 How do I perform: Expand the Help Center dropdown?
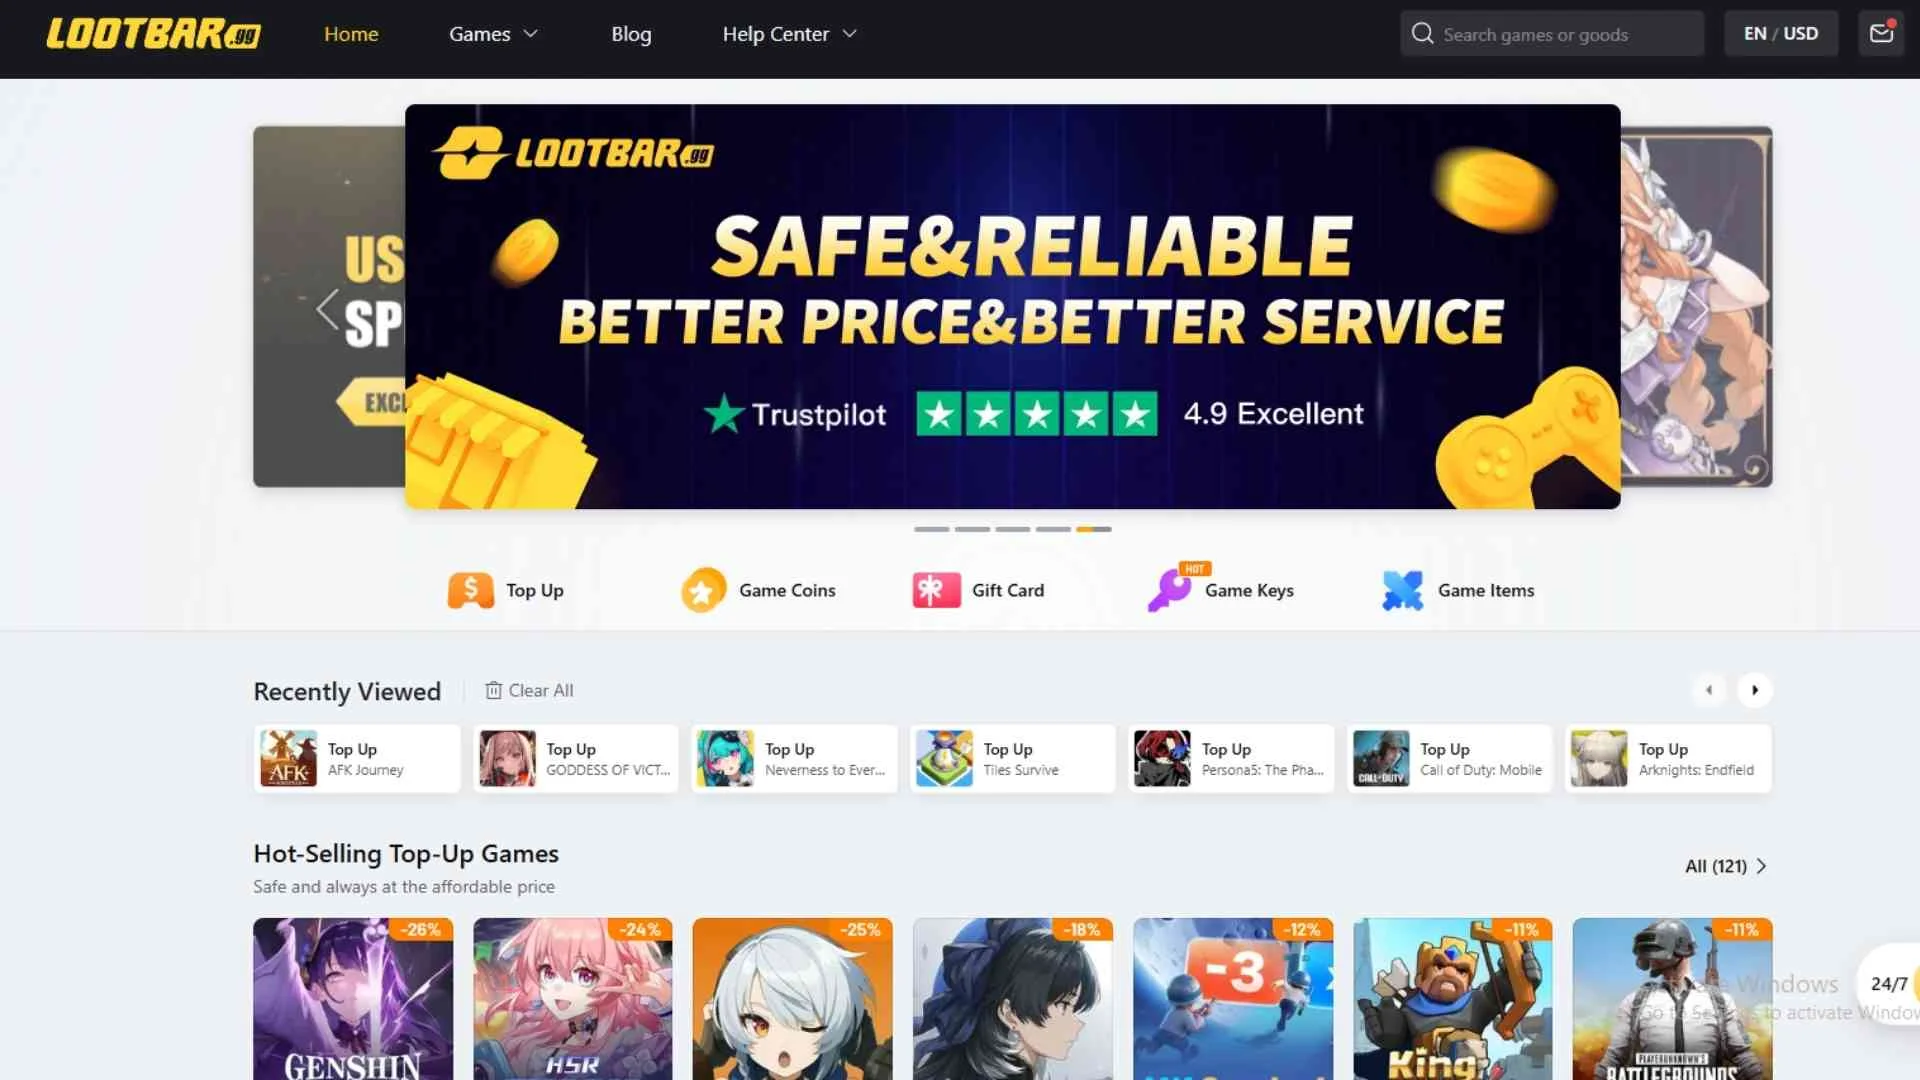pyautogui.click(x=789, y=33)
